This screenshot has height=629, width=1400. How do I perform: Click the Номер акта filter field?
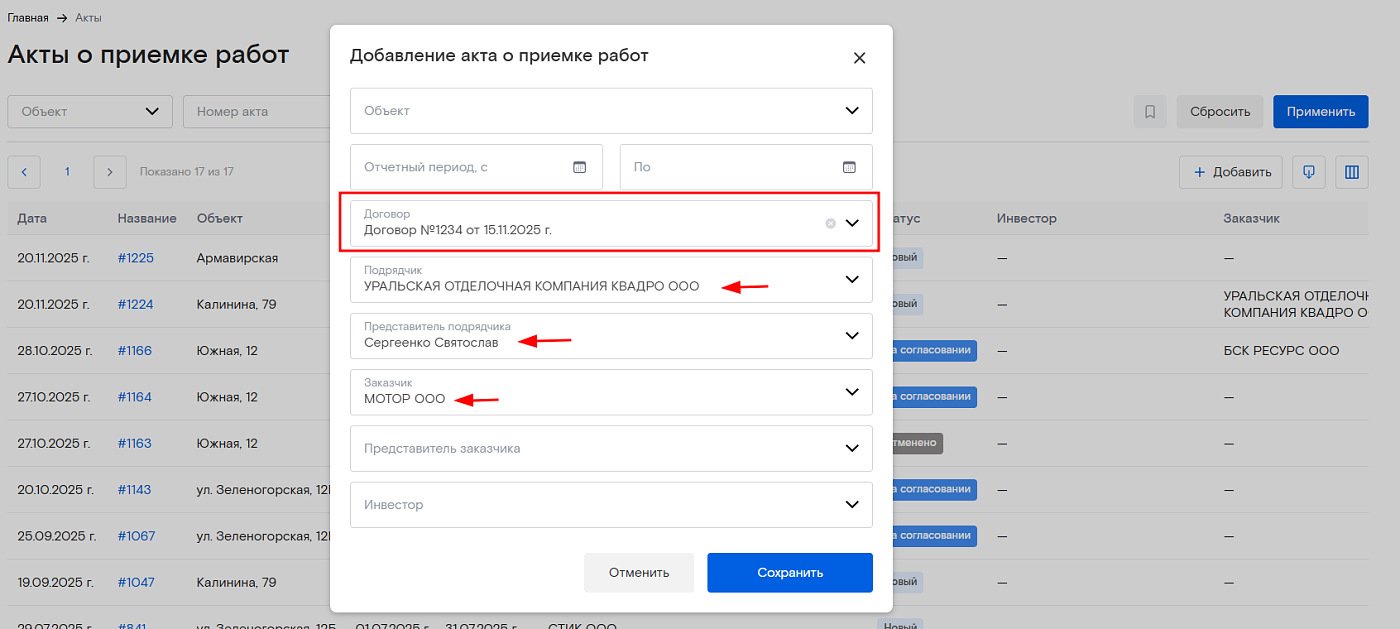(255, 111)
